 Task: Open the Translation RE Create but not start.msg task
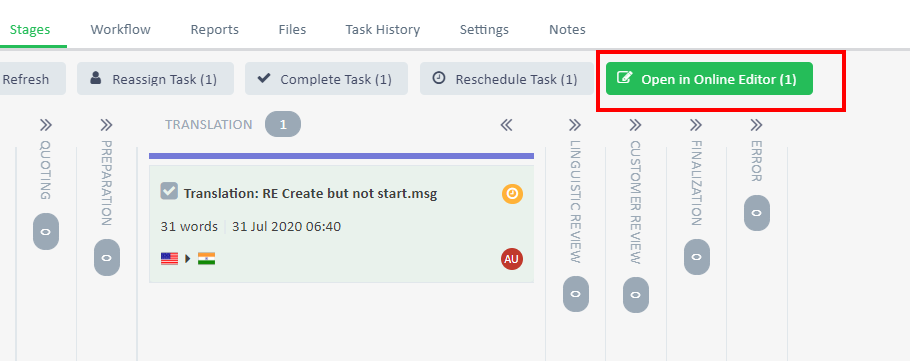click(x=310, y=194)
